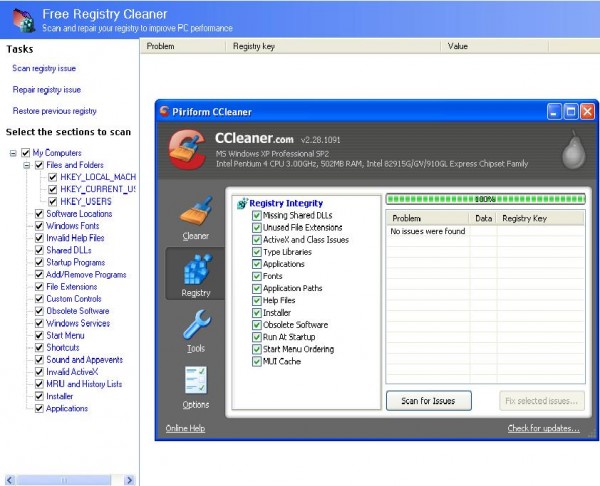Toggle Shared DLLs checkbox
This screenshot has width=600, height=486.
point(39,250)
